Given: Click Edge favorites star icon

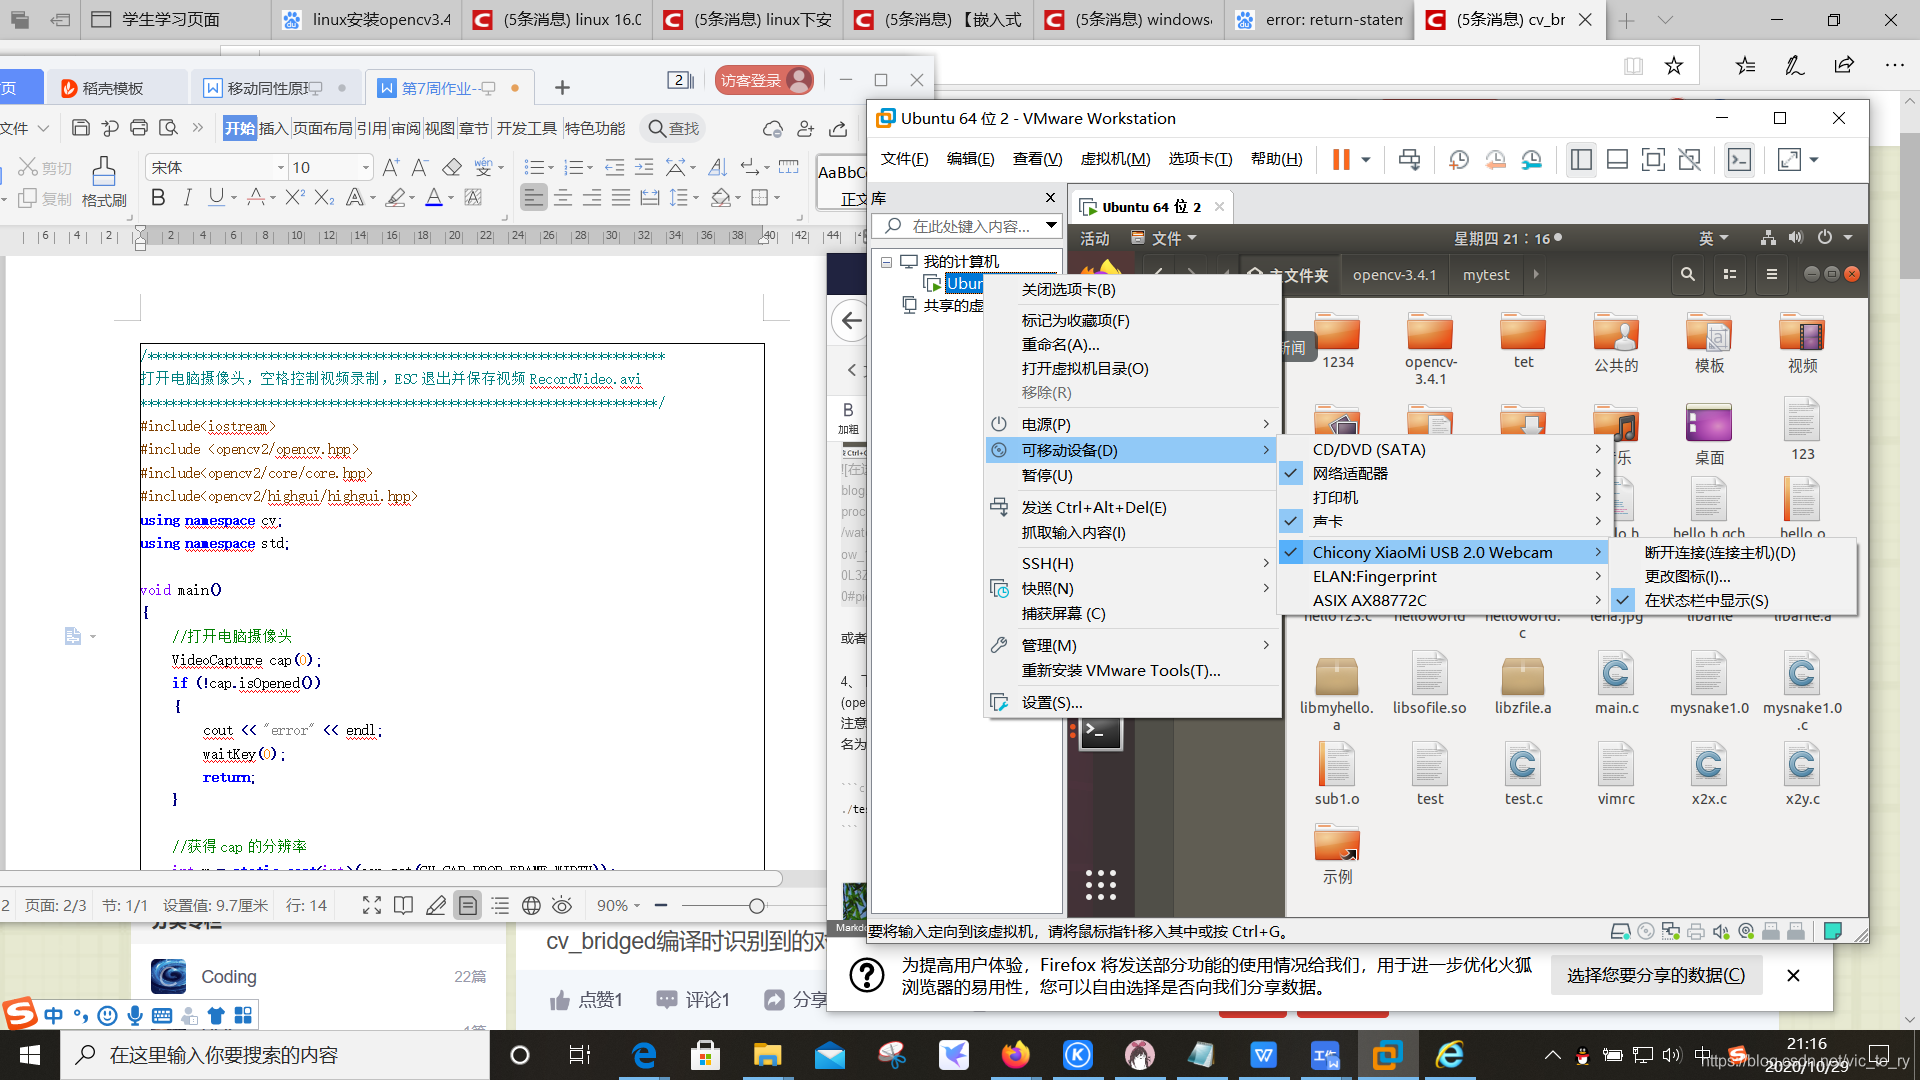Looking at the screenshot, I should pos(1674,66).
